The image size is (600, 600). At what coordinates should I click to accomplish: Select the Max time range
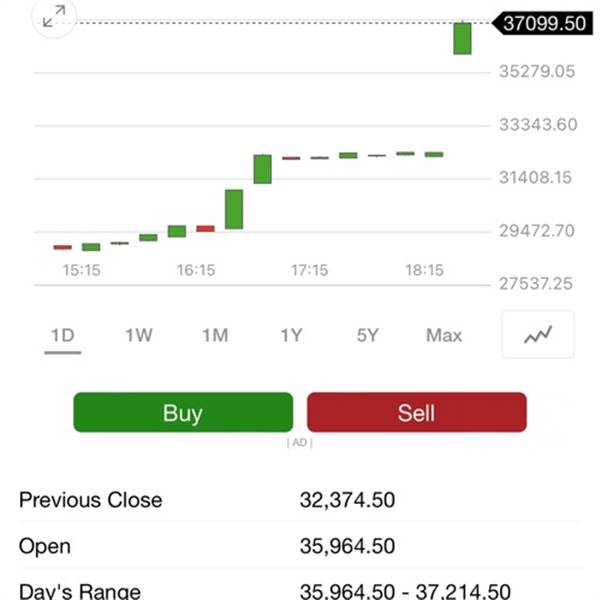pyautogui.click(x=444, y=336)
